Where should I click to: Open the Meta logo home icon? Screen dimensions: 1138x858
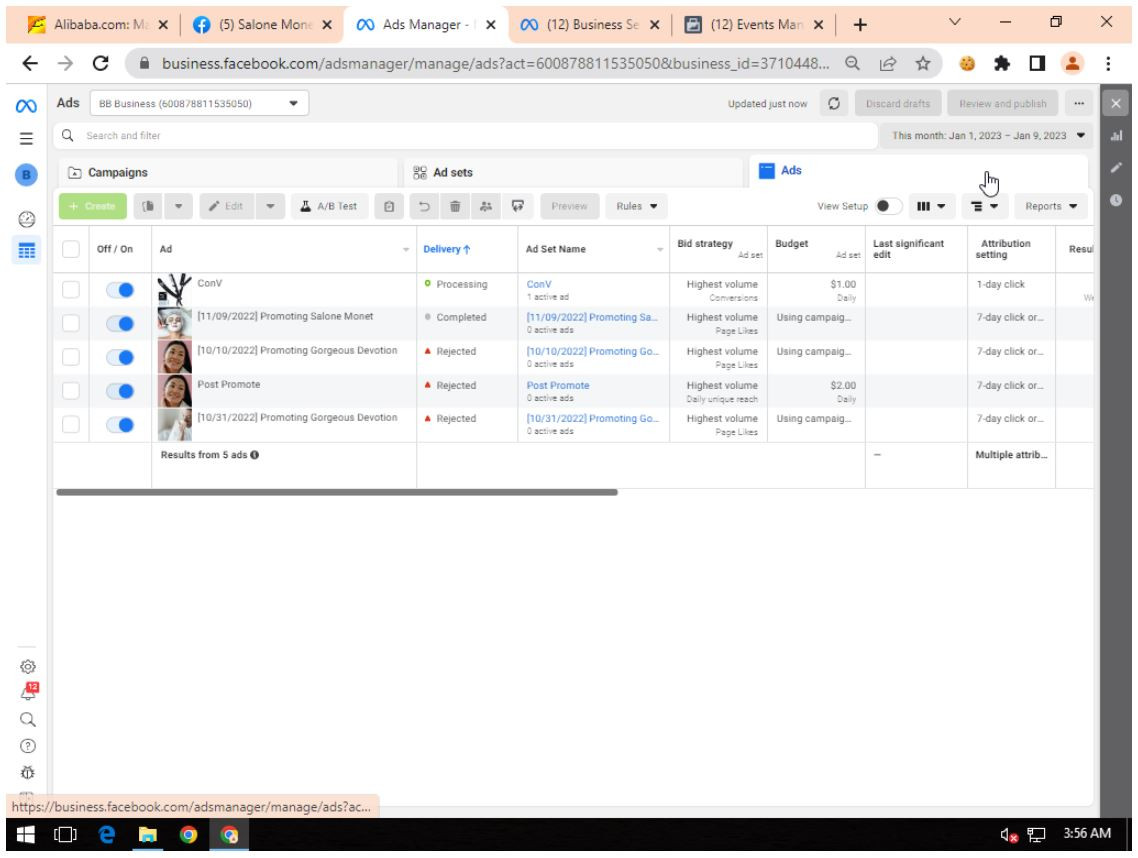tap(26, 106)
